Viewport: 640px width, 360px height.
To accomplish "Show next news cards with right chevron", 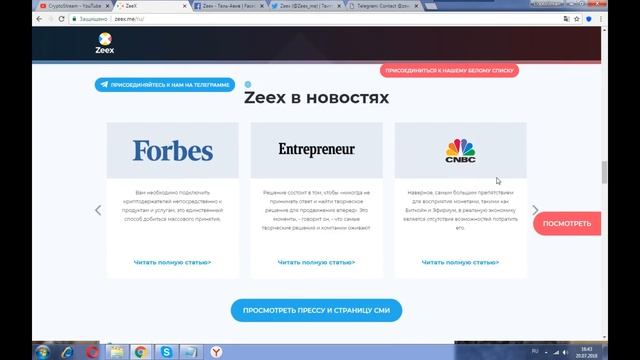I will tap(535, 210).
